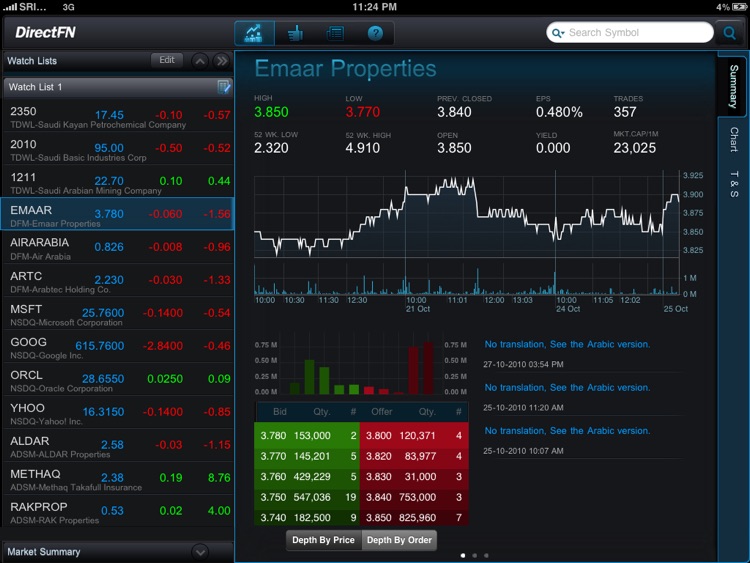Click the offer price 3.800 cell
This screenshot has width=750, height=563.
coord(378,436)
